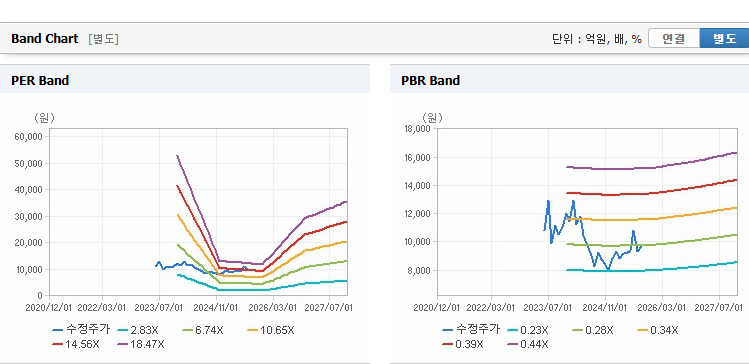The width and height of the screenshot is (749, 364).
Task: Click the 60,000 y-axis label in PER chart
Action: click(30, 137)
